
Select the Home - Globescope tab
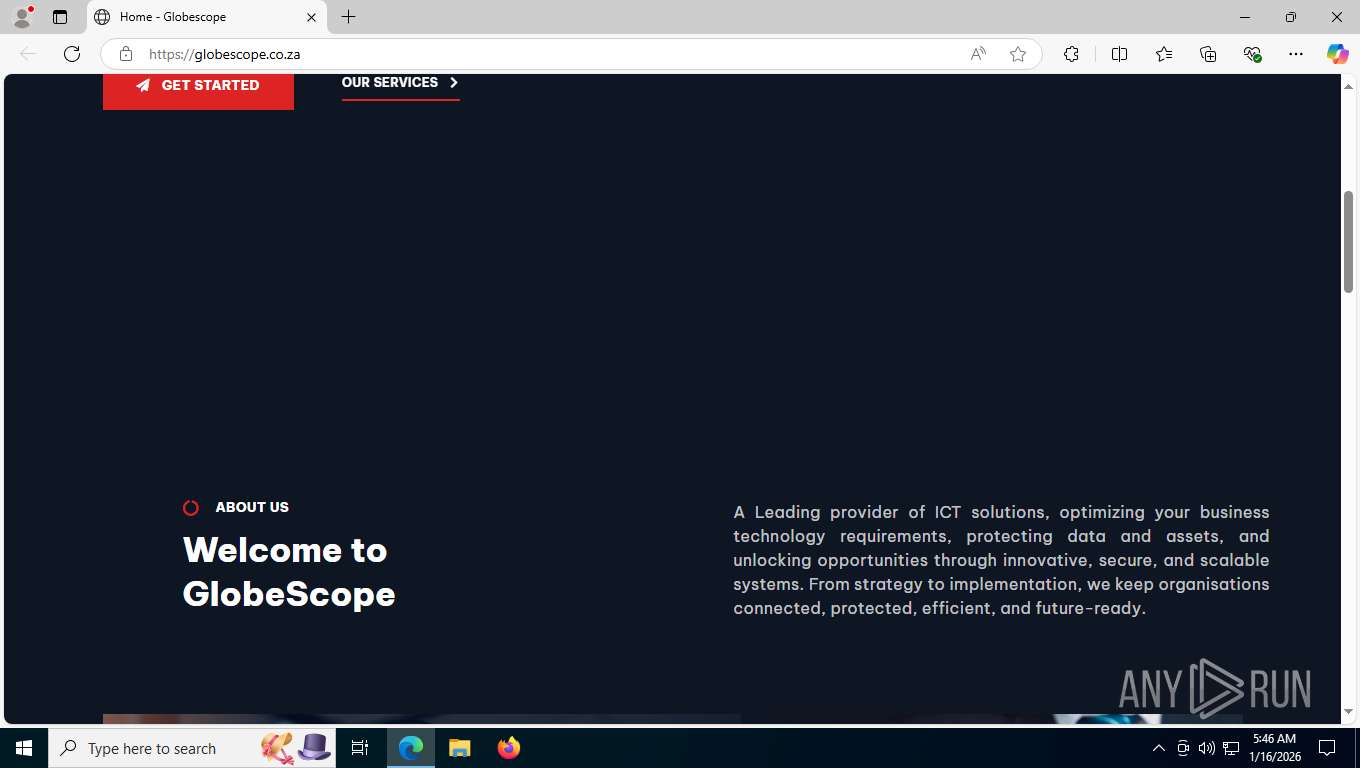[x=207, y=17]
